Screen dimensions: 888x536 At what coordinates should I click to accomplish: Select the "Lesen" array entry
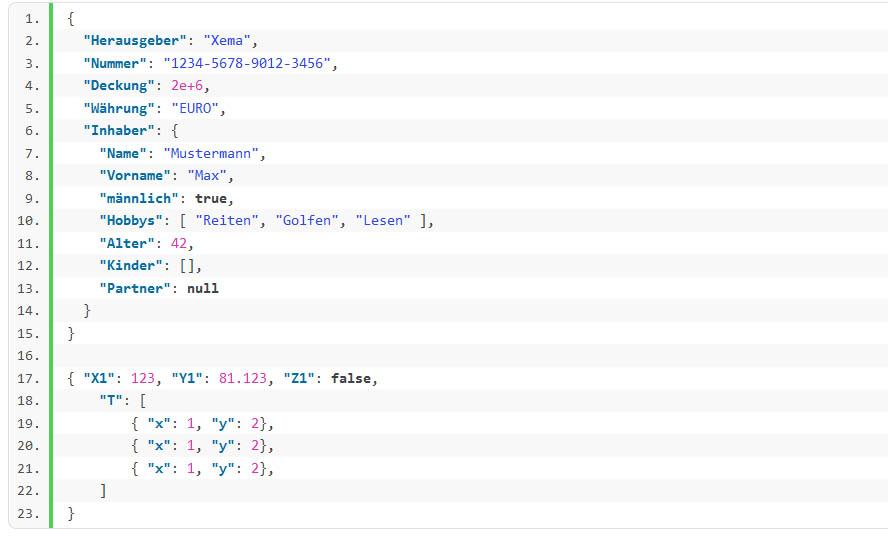click(x=383, y=220)
